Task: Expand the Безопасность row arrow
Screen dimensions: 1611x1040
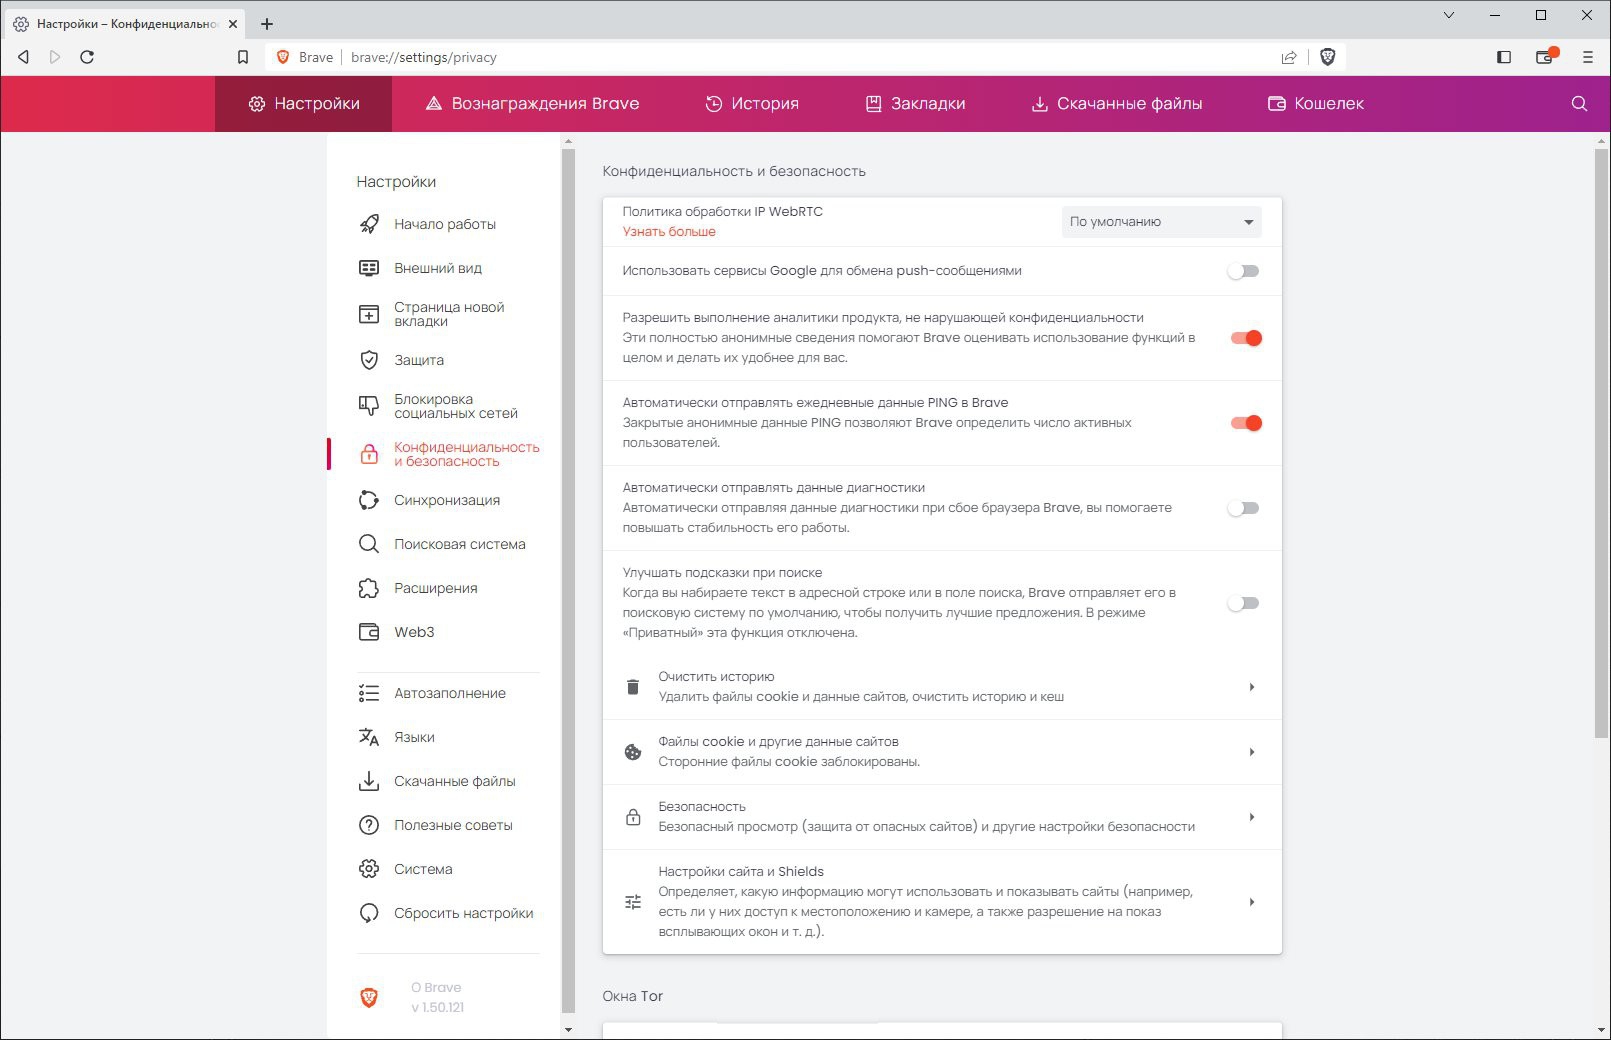Action: 1251,817
